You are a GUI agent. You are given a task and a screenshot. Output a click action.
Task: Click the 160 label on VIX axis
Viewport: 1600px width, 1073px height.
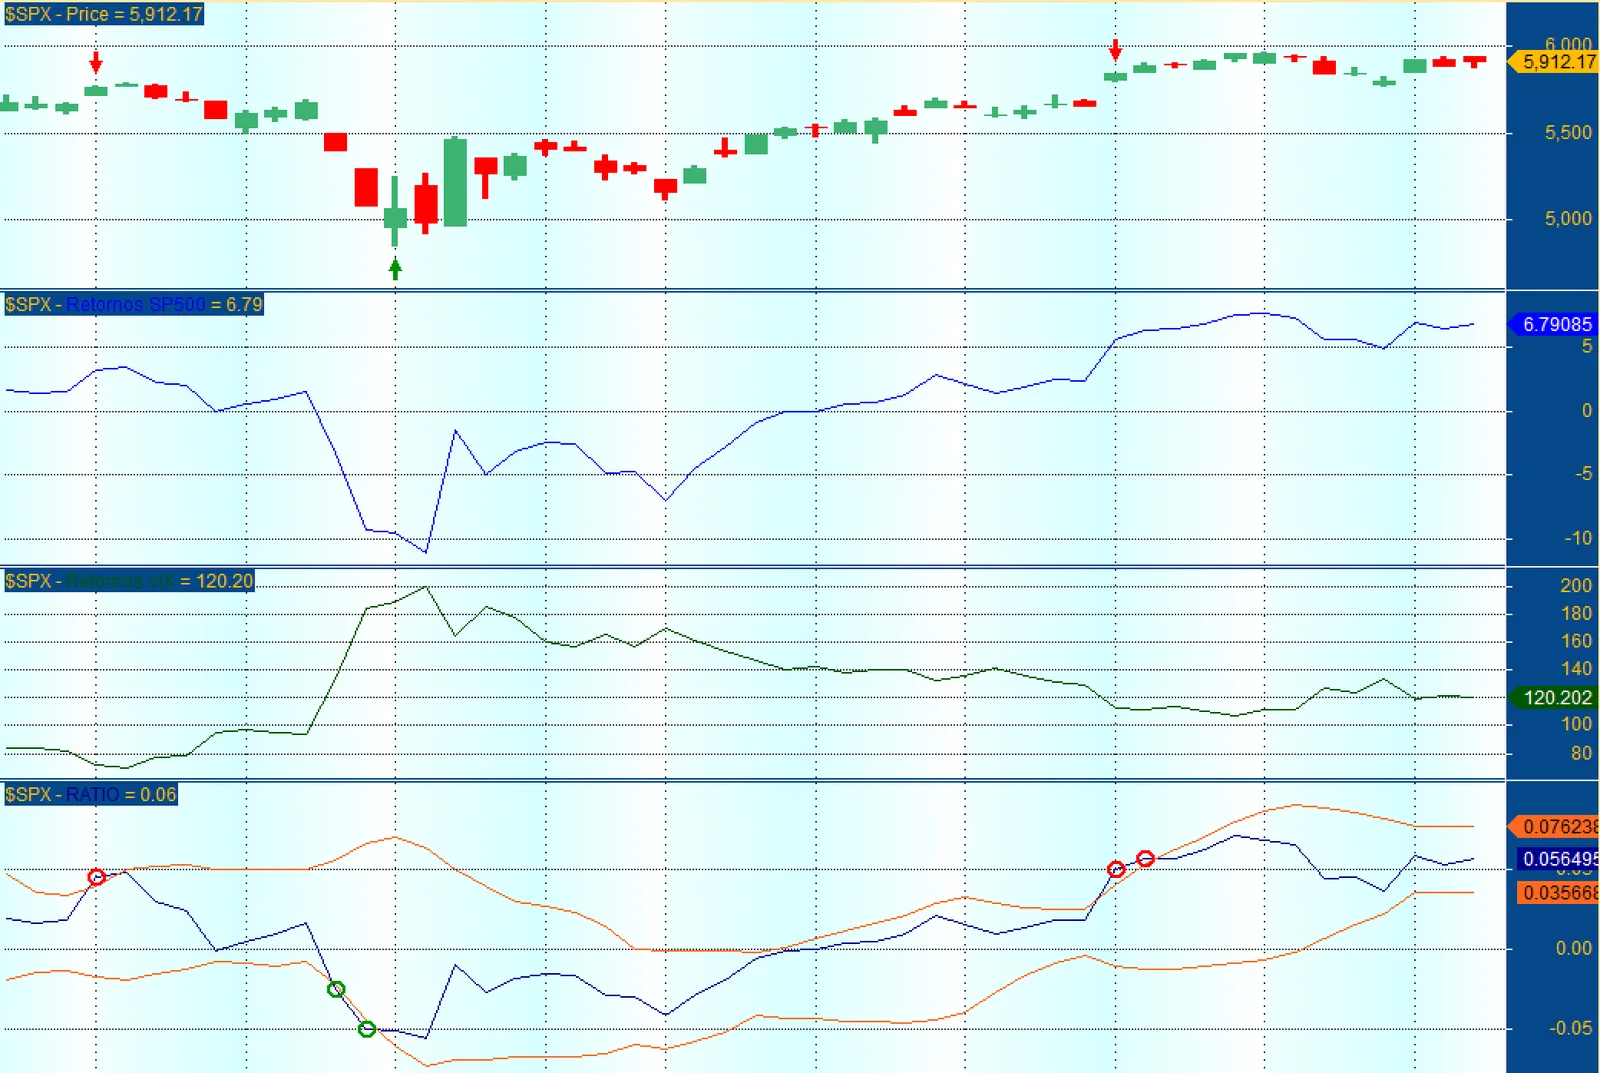[x=1576, y=641]
